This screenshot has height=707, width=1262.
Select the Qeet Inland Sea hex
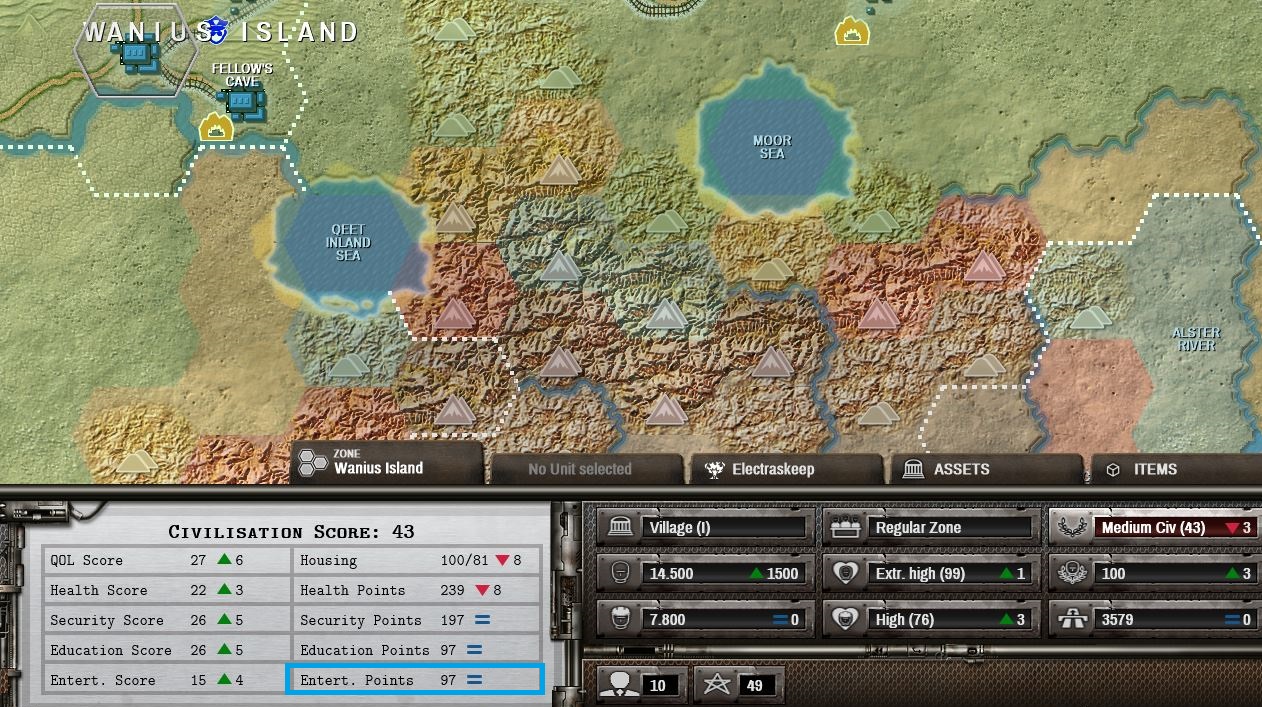click(347, 243)
